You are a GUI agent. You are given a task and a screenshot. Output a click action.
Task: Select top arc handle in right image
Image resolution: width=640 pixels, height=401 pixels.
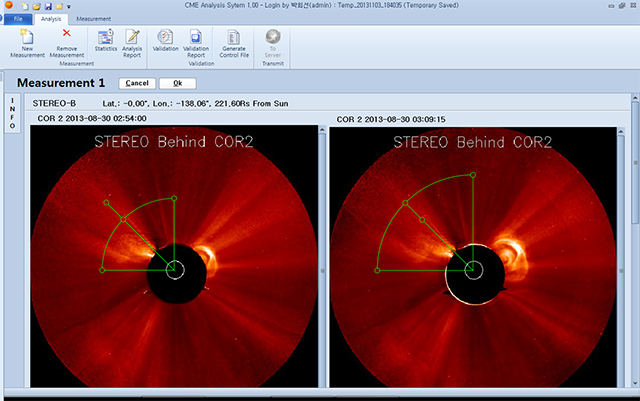[x=473, y=175]
